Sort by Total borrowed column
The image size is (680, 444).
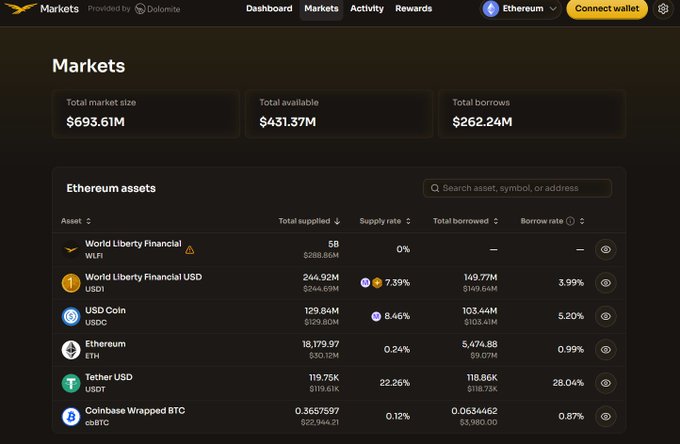tap(465, 221)
